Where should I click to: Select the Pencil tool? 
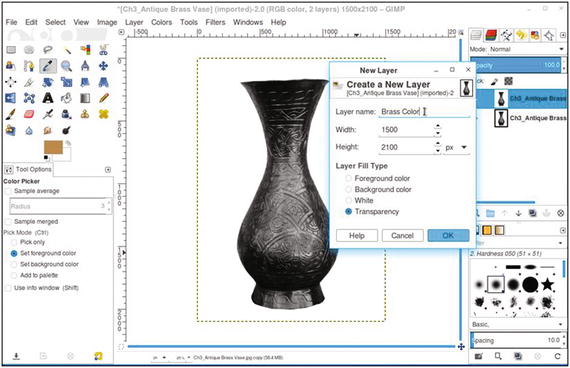click(104, 98)
